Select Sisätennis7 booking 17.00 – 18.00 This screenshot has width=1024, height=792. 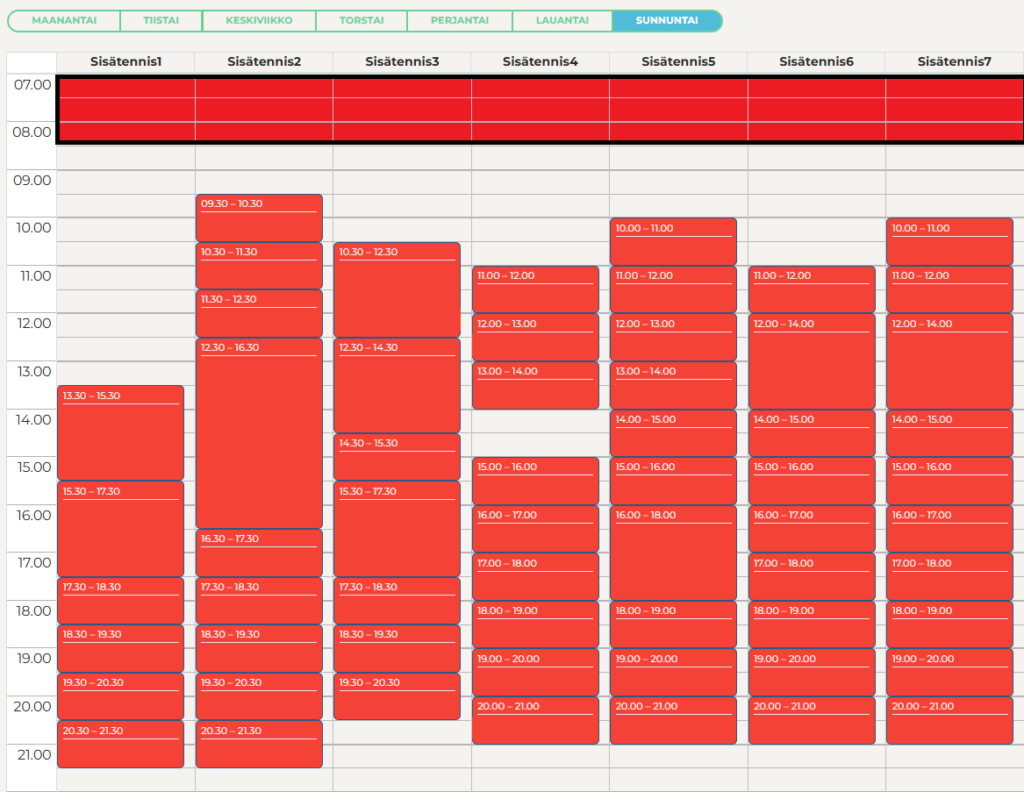(950, 577)
